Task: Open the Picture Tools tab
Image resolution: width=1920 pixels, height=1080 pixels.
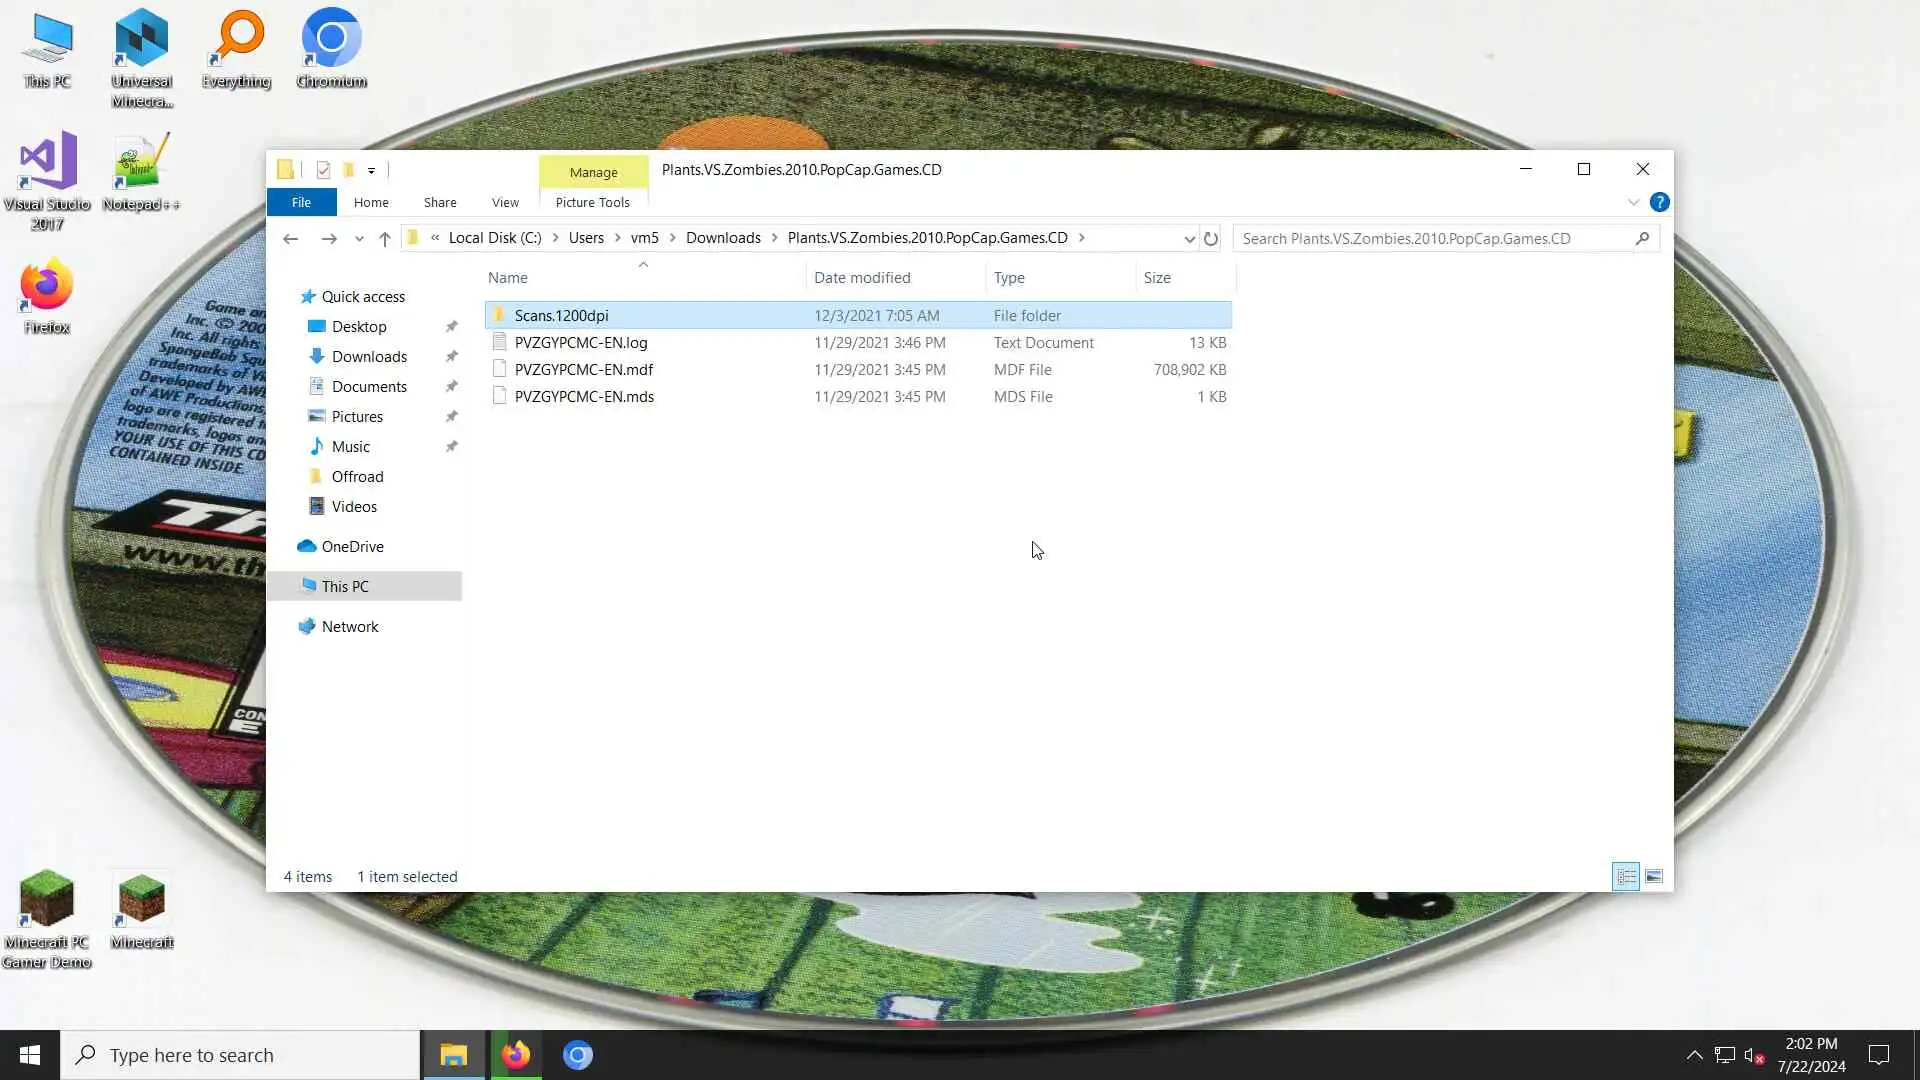Action: (592, 202)
